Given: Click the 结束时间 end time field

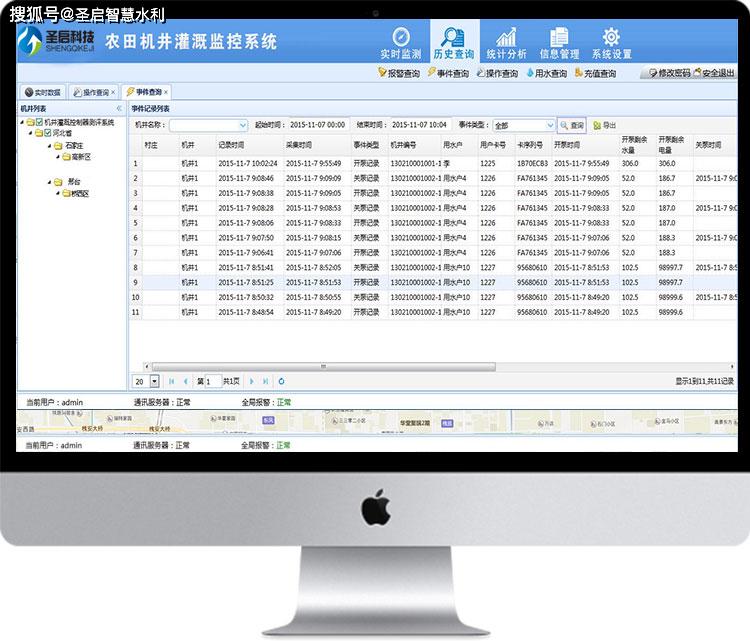Looking at the screenshot, I should point(419,125).
